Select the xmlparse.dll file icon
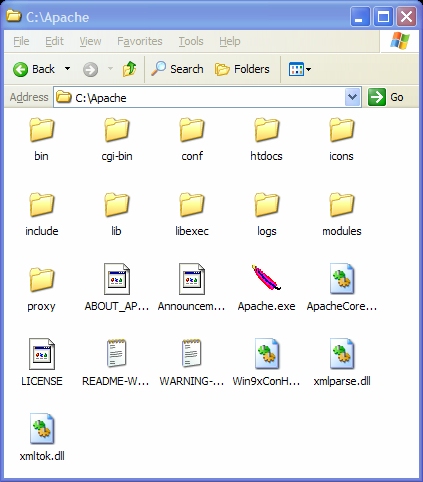The image size is (423, 482). pos(342,354)
